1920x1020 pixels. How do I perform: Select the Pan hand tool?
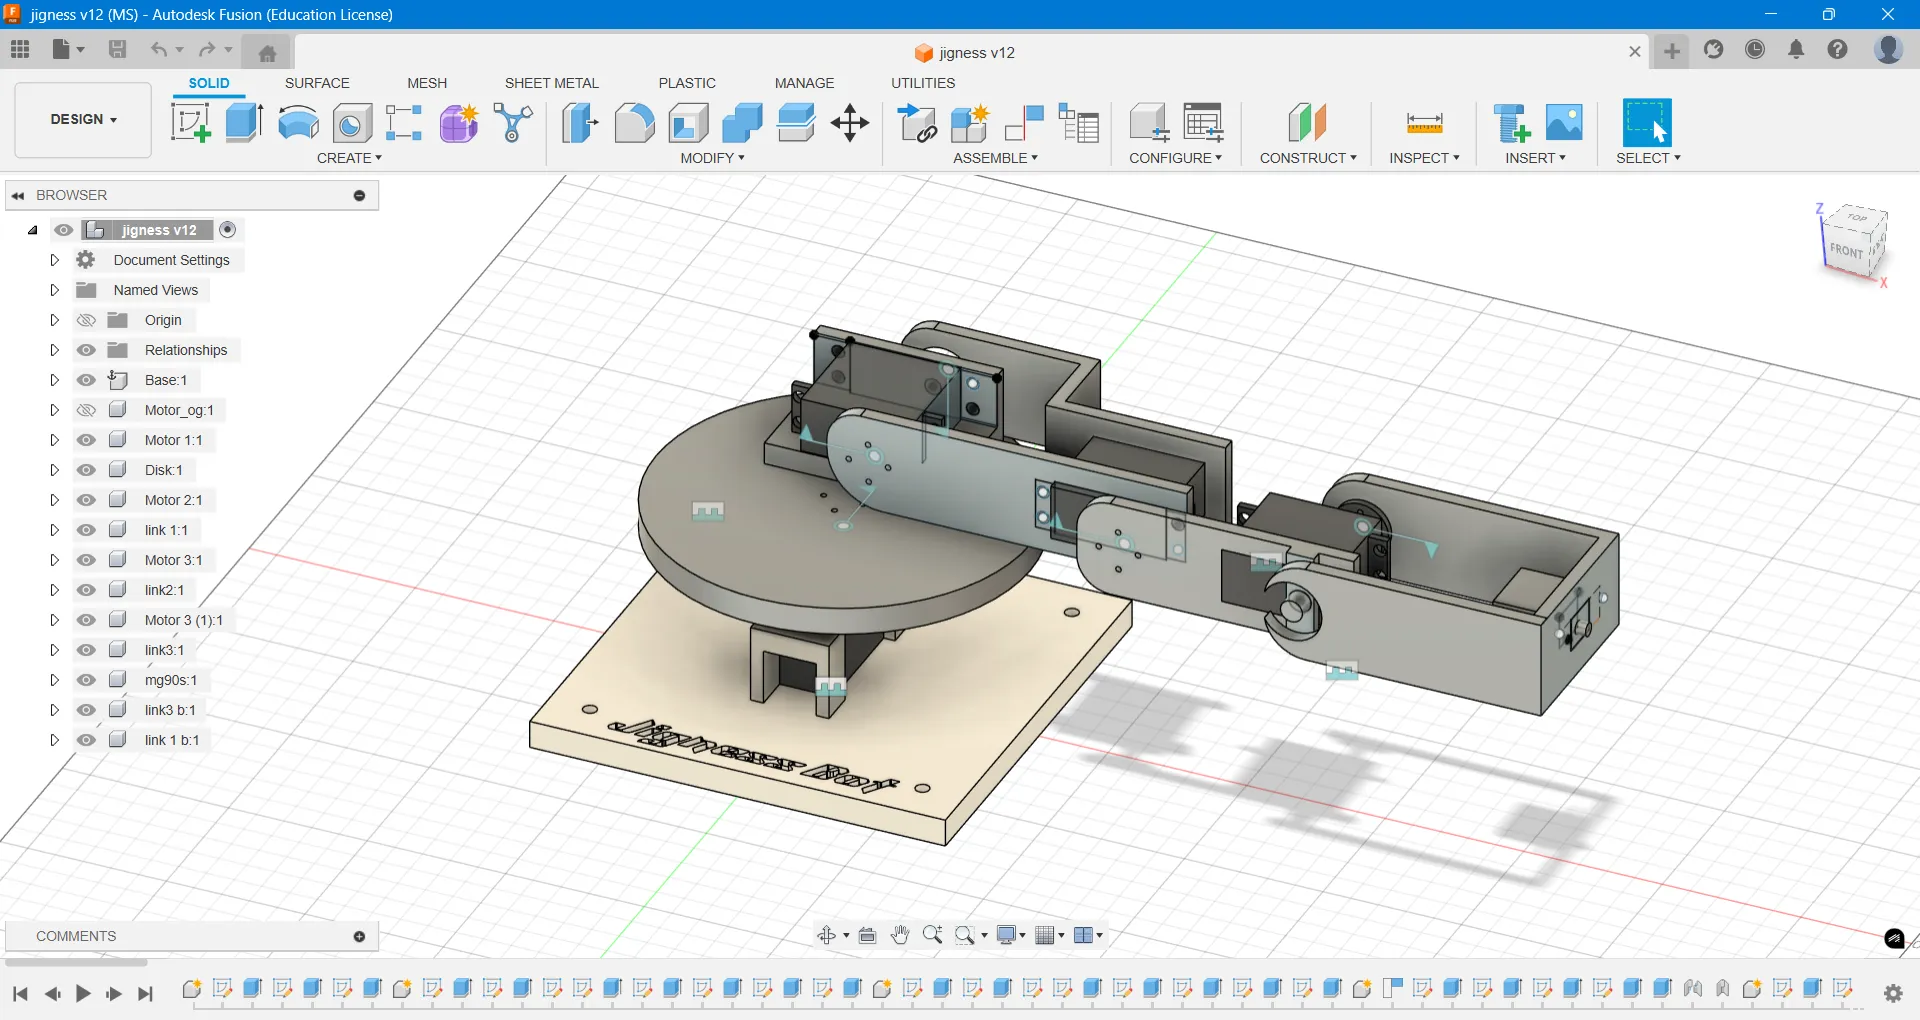tap(900, 935)
